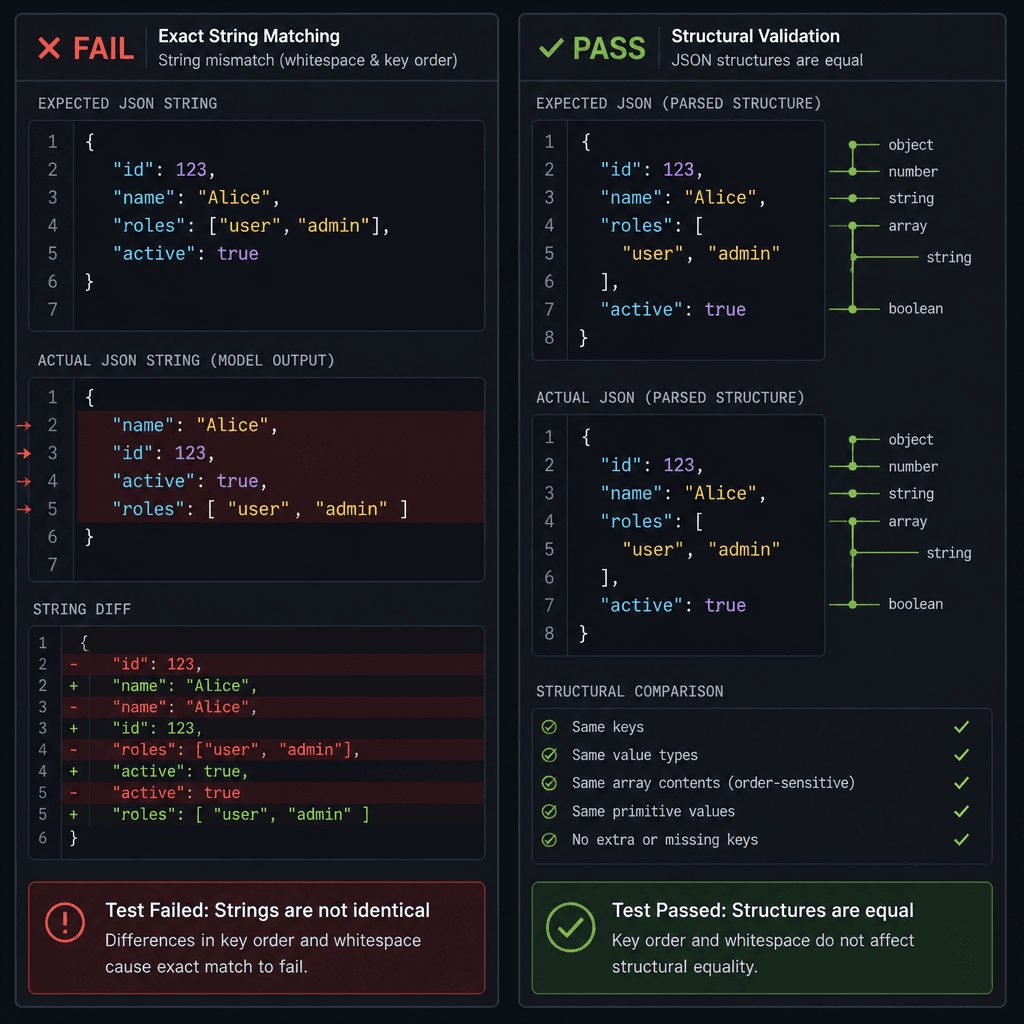Click the minus marker on diff removed "roles" row
The height and width of the screenshot is (1024, 1024).
point(74,750)
